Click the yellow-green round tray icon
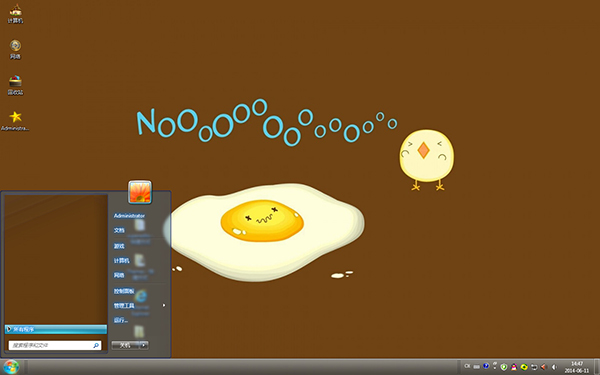The image size is (600, 375). [x=524, y=367]
